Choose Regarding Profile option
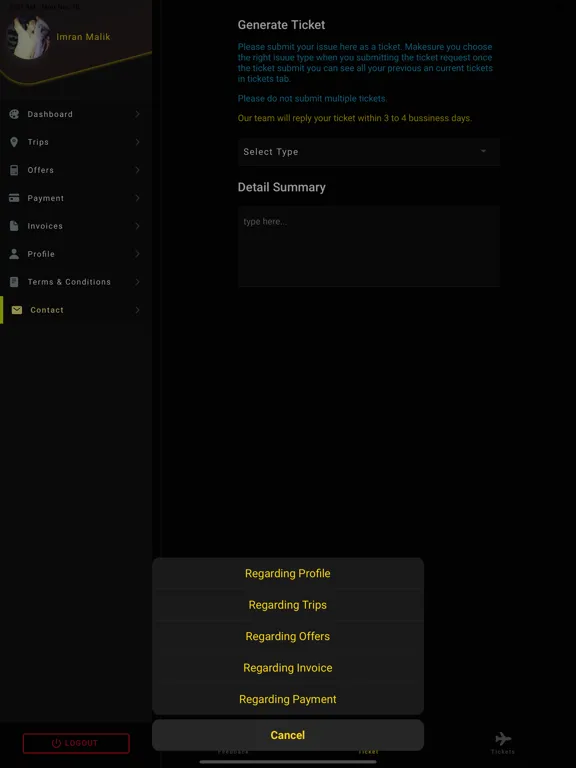Image resolution: width=576 pixels, height=768 pixels. point(288,573)
